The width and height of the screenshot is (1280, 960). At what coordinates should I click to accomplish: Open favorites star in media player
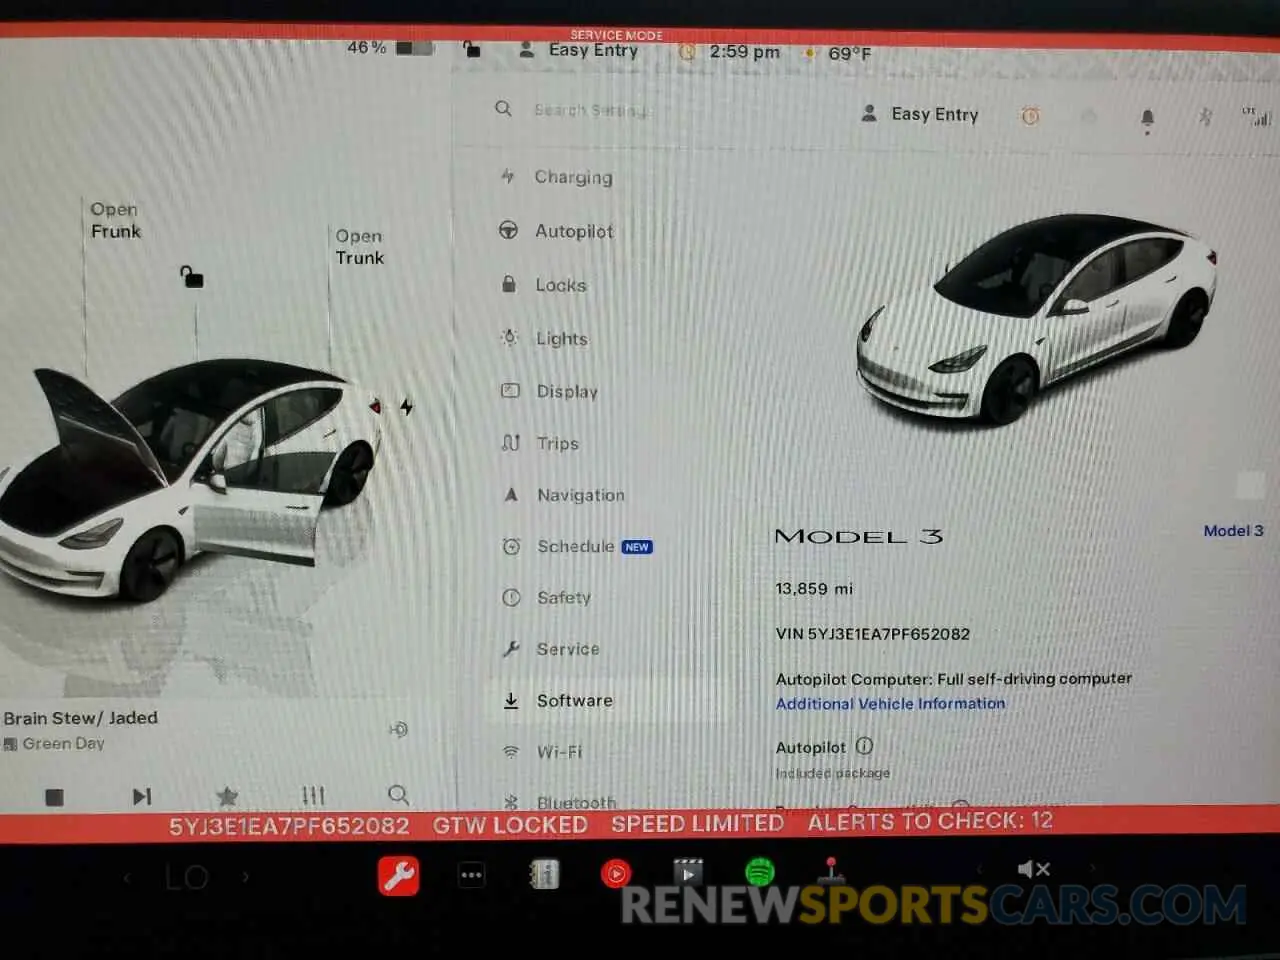[227, 796]
